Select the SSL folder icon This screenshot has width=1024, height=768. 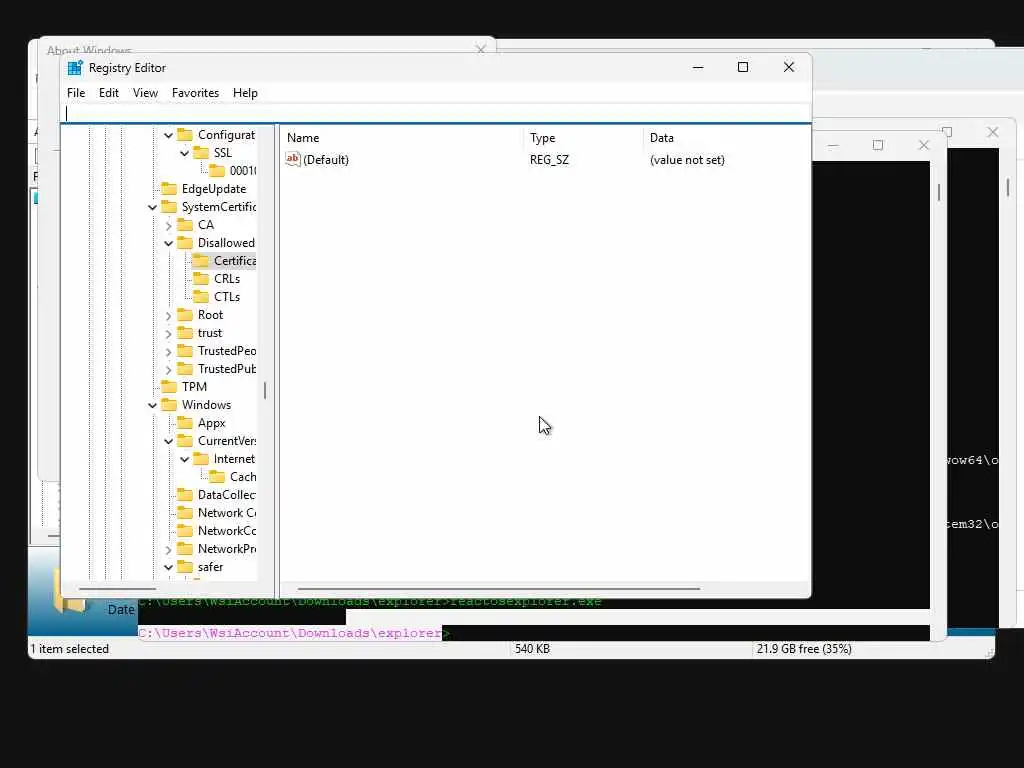(x=202, y=153)
